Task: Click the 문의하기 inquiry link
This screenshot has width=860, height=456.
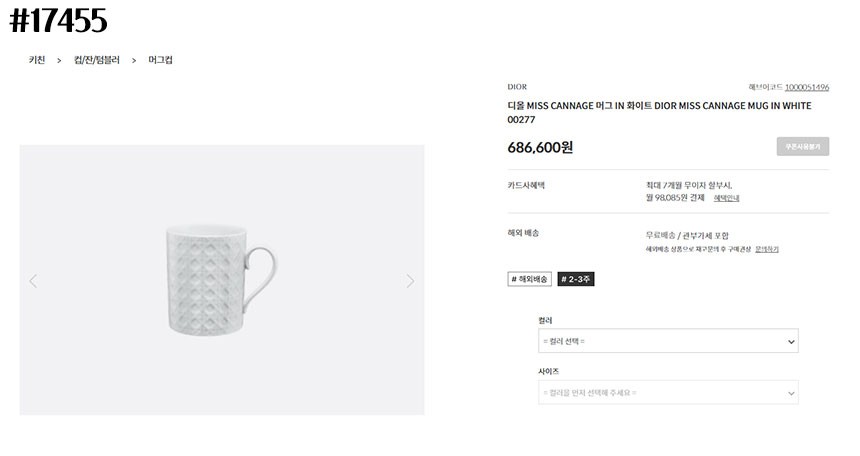Action: coord(767,249)
